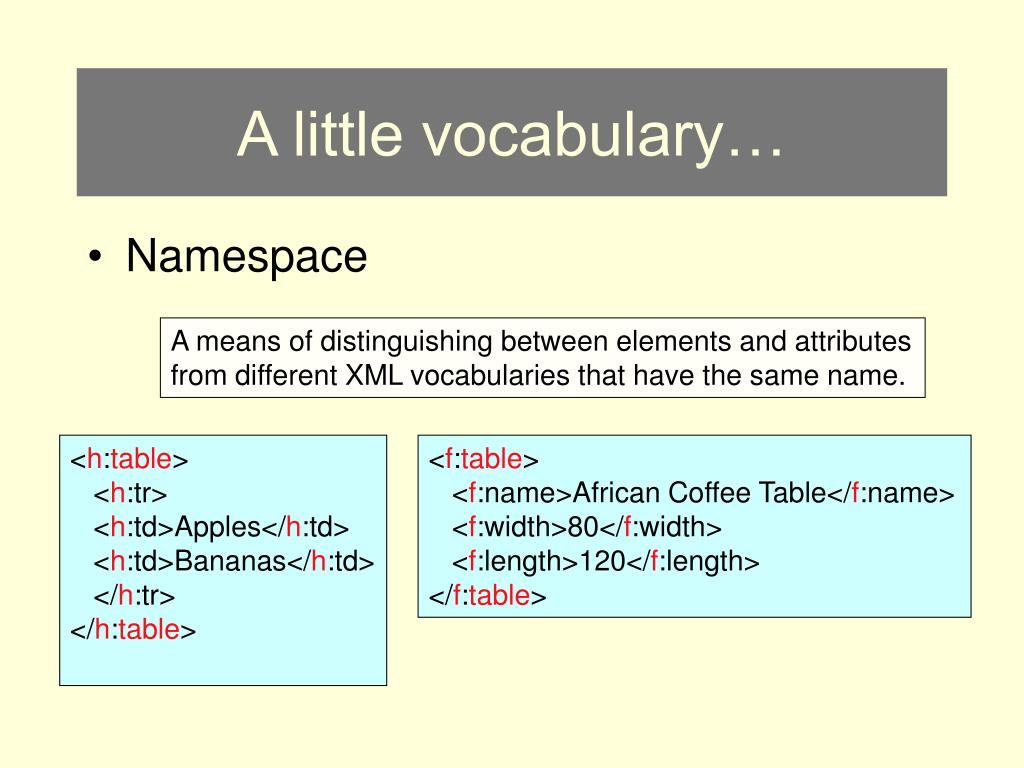Click the f:width line with 80

pos(586,528)
